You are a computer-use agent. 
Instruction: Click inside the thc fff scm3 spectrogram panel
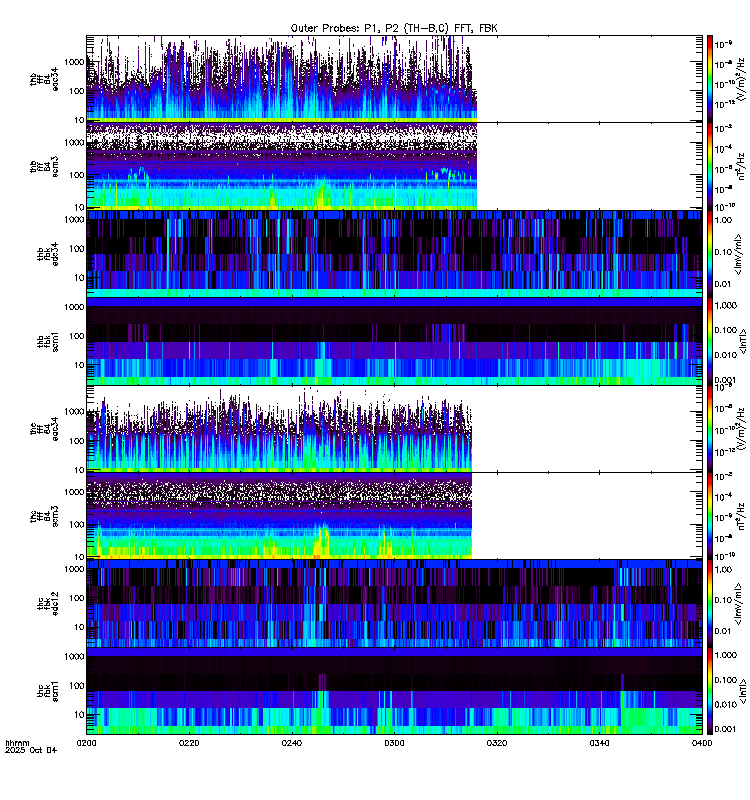[x=394, y=516]
